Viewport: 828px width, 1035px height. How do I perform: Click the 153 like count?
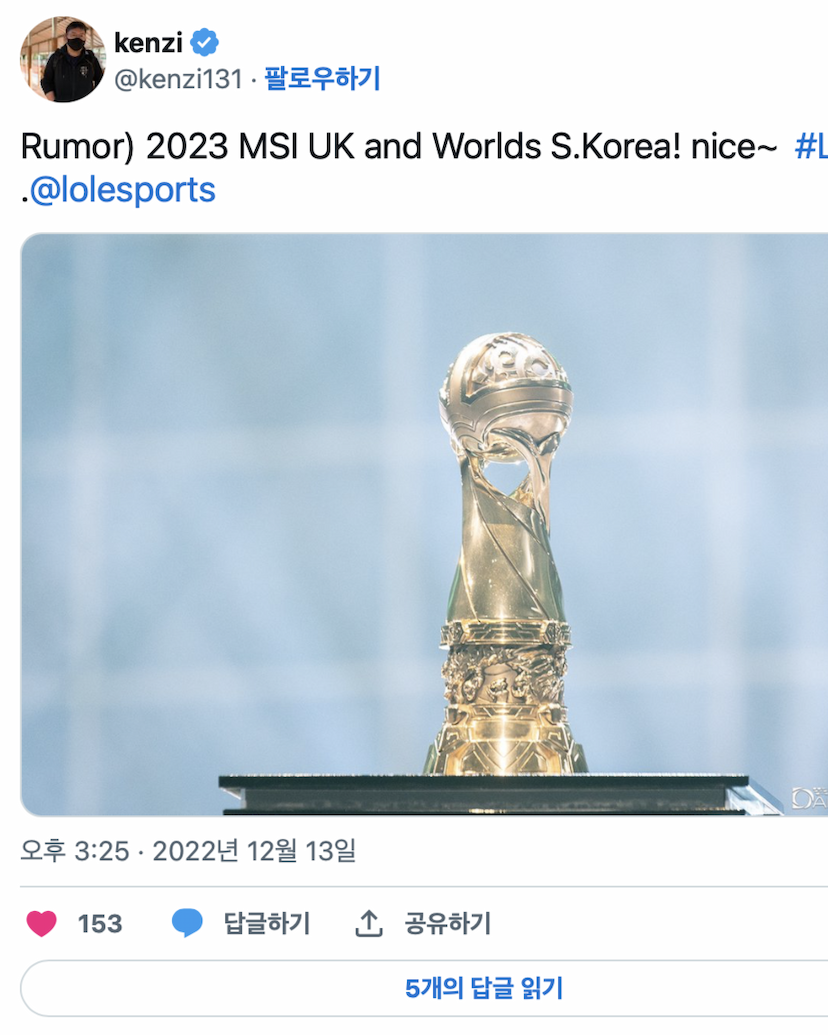tap(100, 923)
